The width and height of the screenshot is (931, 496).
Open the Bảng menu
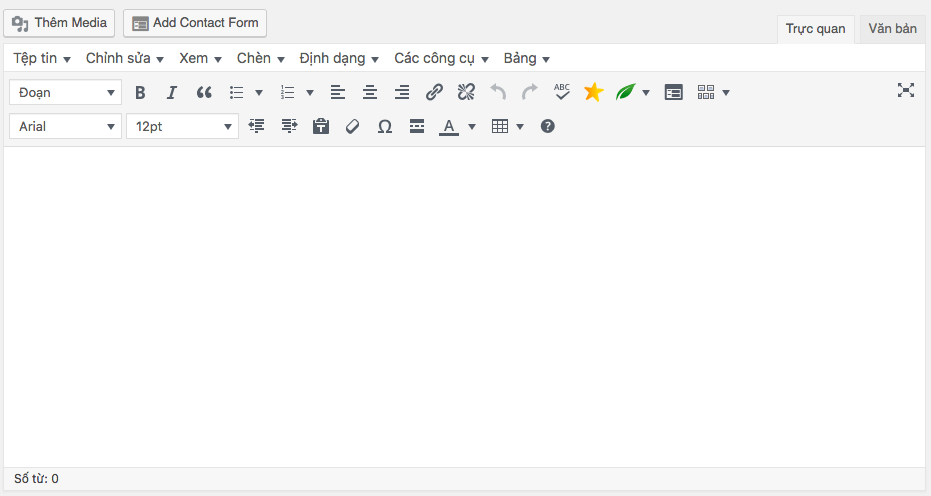coord(527,58)
